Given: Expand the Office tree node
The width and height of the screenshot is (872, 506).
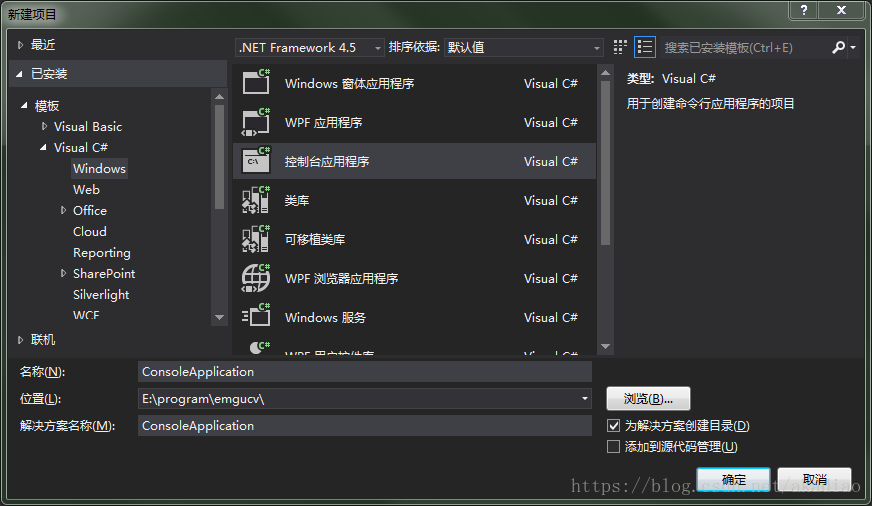Looking at the screenshot, I should (63, 210).
